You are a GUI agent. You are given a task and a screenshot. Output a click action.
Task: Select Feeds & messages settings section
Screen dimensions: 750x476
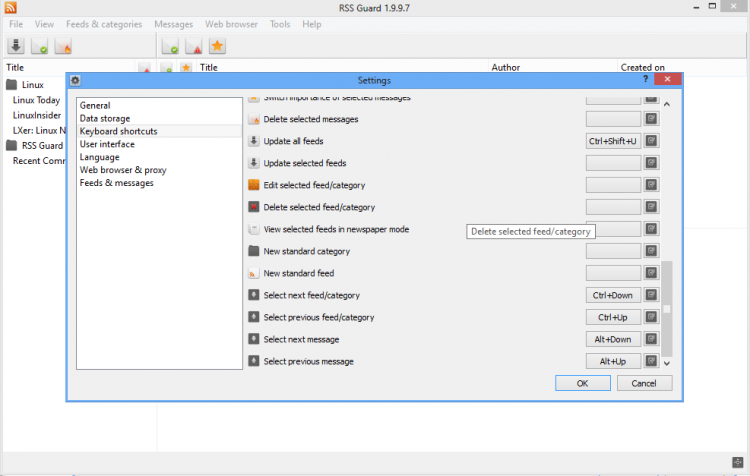click(x=159, y=183)
